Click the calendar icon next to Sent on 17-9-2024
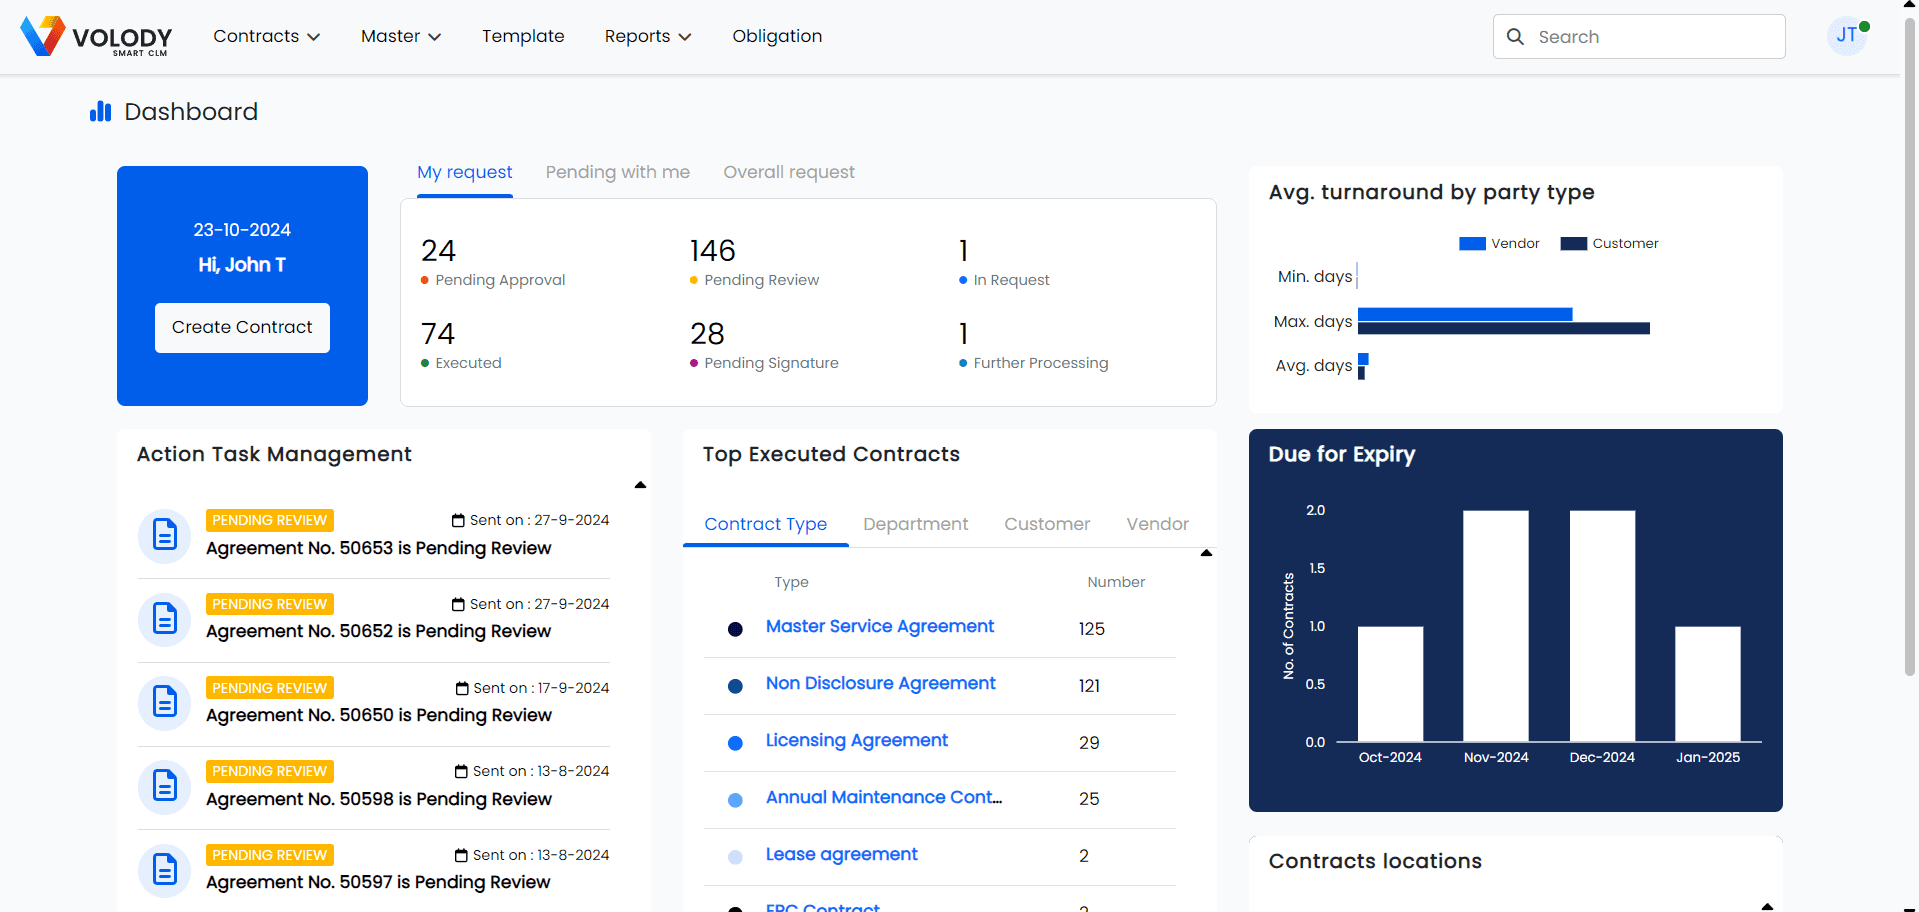 (x=461, y=687)
